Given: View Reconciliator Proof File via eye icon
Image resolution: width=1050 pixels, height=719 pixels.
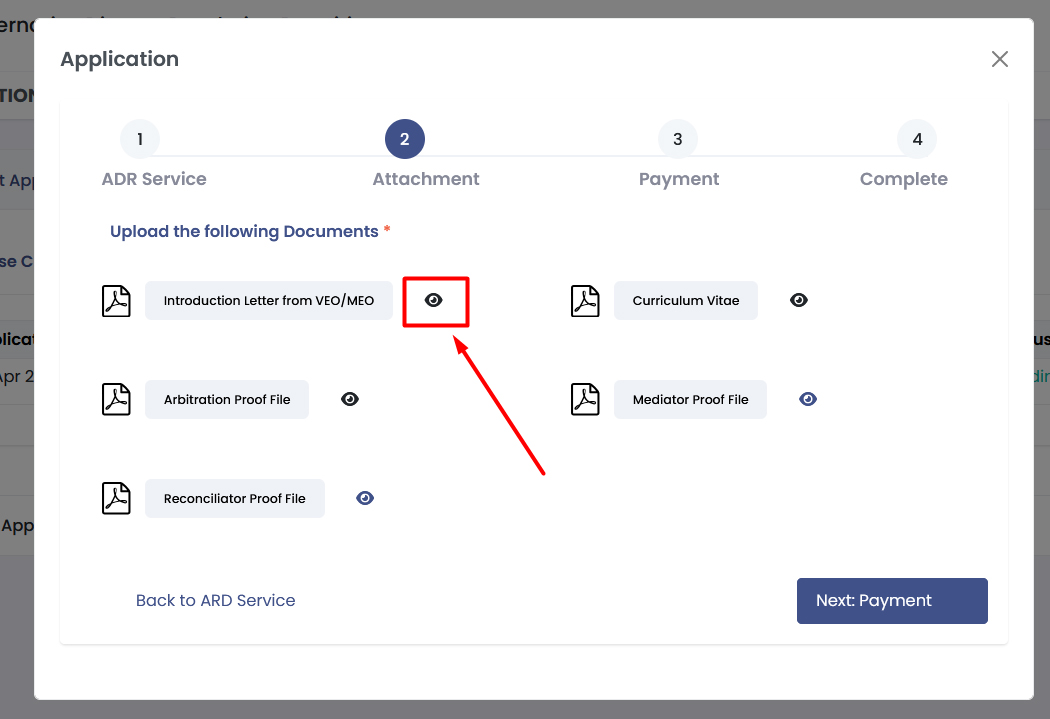Looking at the screenshot, I should click(365, 498).
